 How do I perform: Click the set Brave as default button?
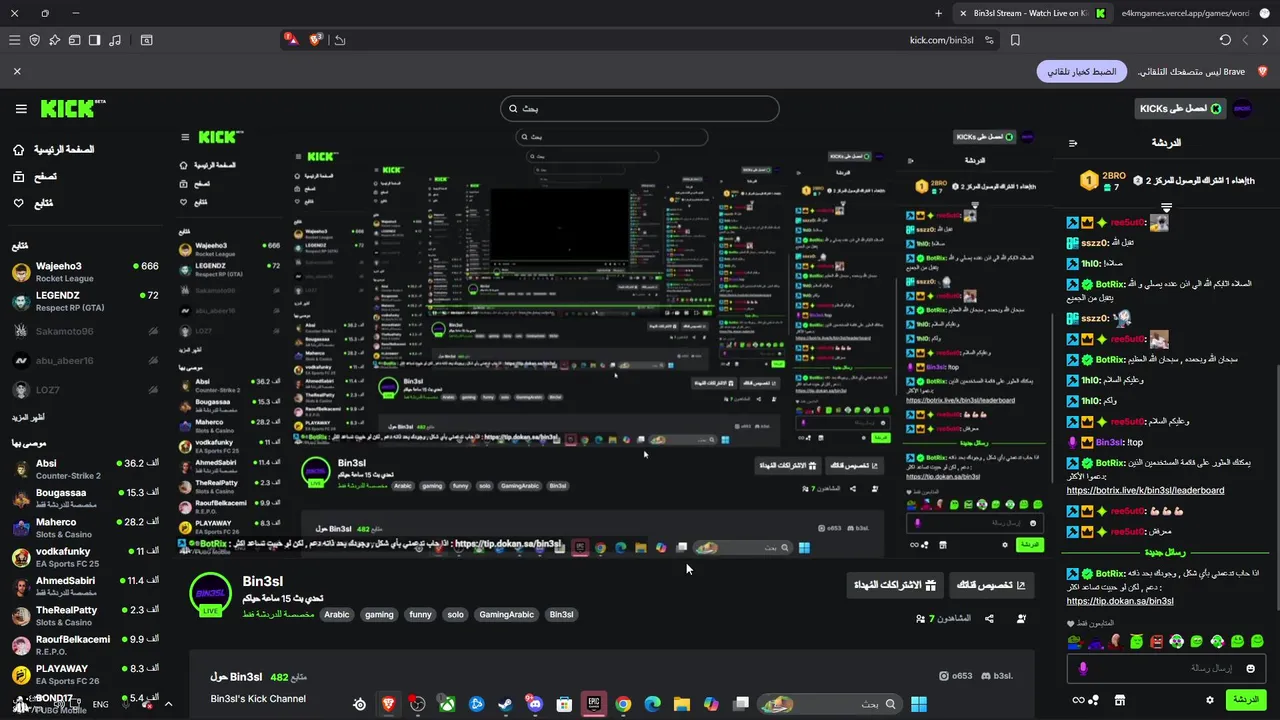tap(1082, 72)
